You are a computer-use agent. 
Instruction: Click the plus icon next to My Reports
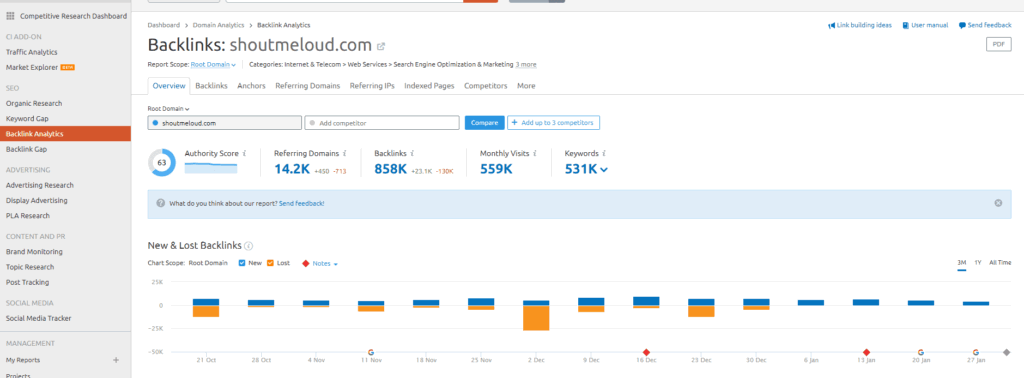pyautogui.click(x=116, y=360)
